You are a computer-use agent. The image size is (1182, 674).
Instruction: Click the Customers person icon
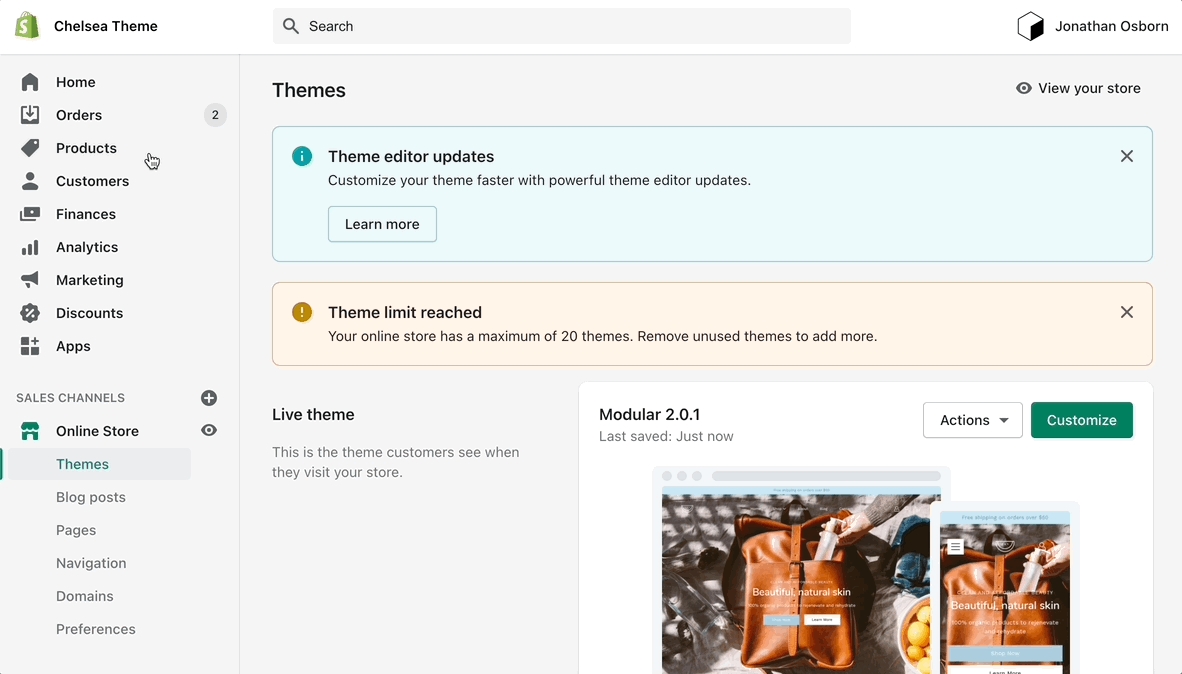[x=30, y=181]
